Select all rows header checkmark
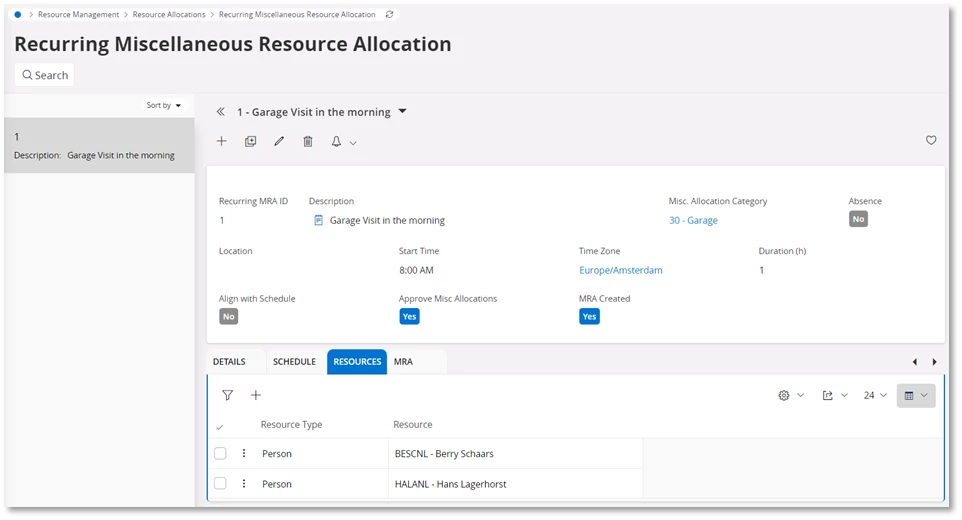This screenshot has height=520, width=962. (220, 427)
